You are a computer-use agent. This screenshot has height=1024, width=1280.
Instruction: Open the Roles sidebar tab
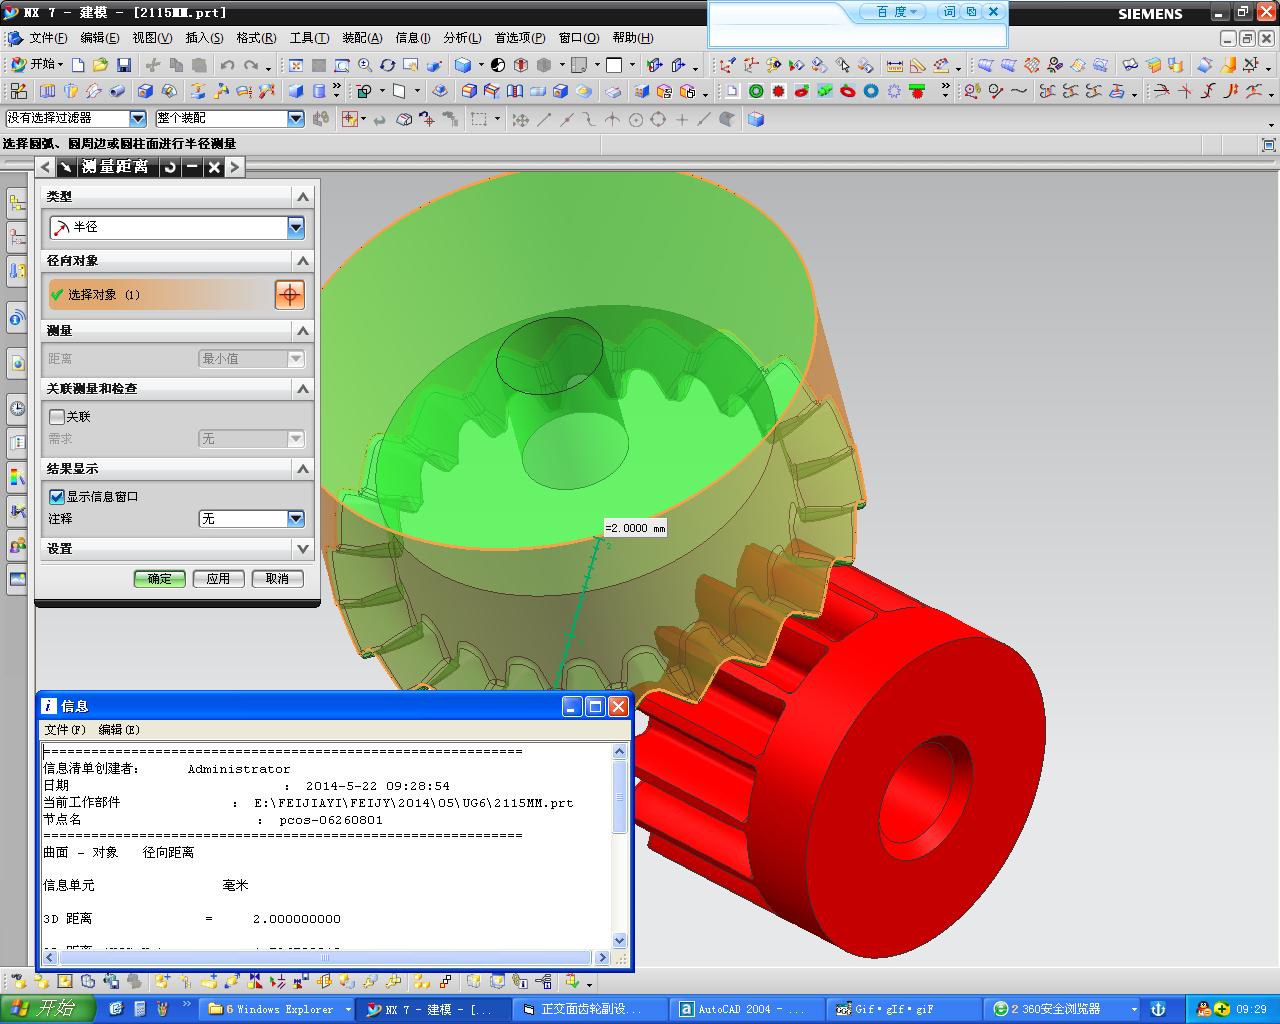pyautogui.click(x=17, y=545)
